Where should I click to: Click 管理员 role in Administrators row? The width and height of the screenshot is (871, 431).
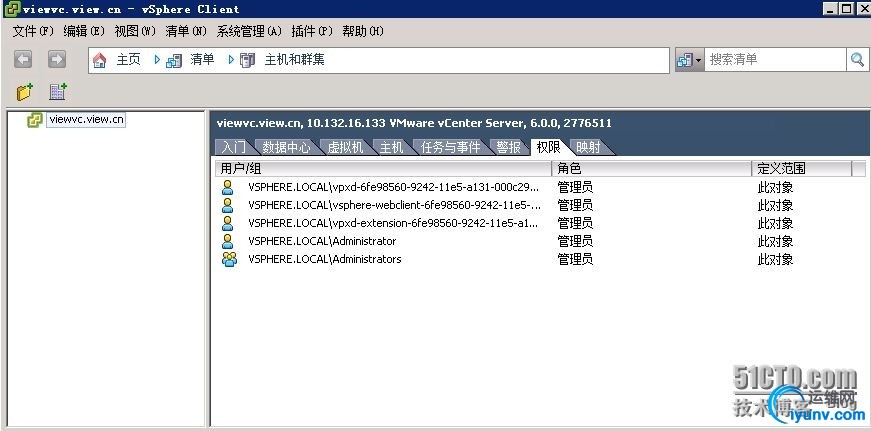tap(575, 259)
